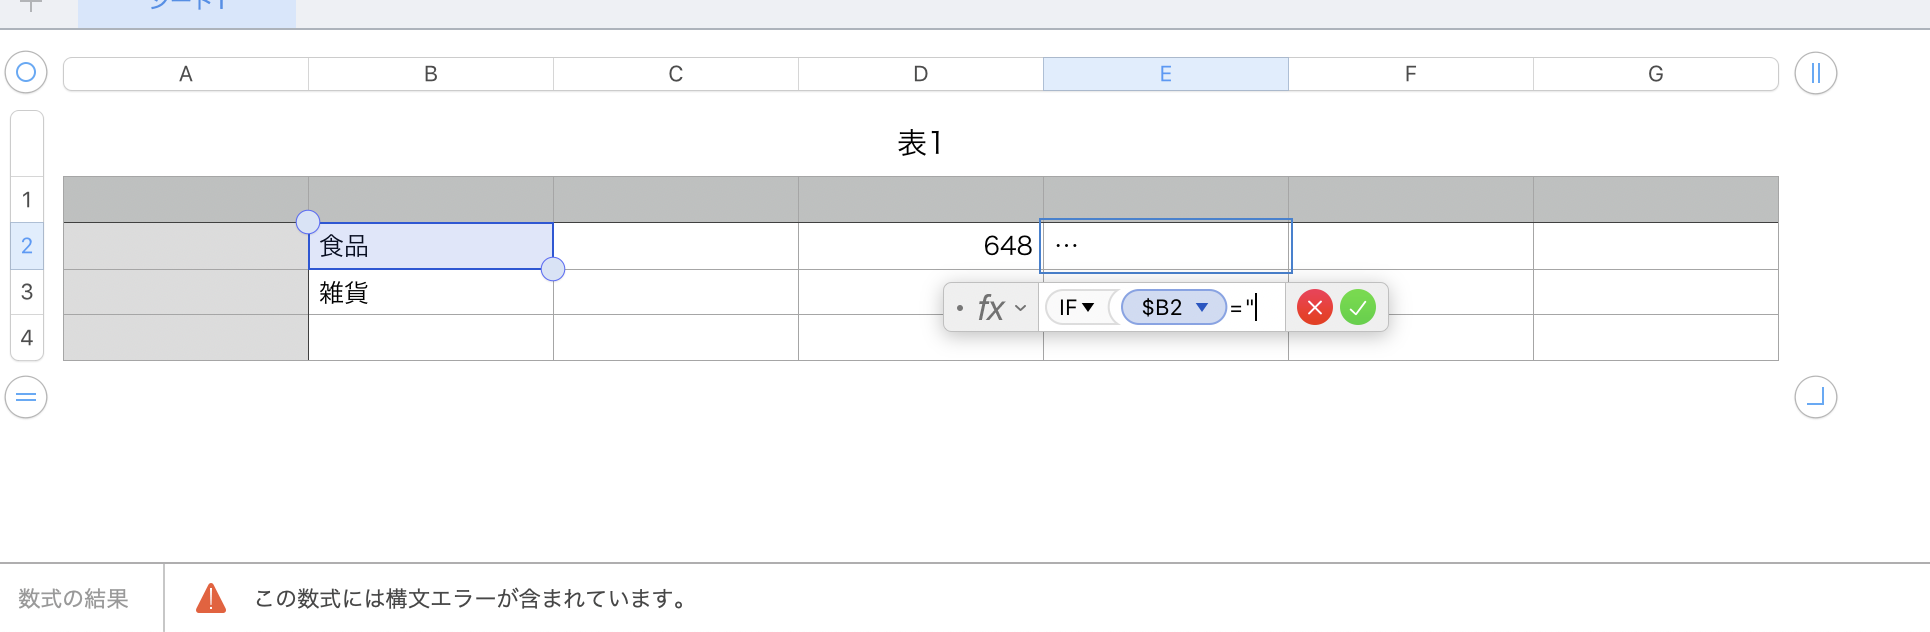Open the IF function dropdown arrow
Viewport: 1930px width, 632px height.
(1088, 308)
